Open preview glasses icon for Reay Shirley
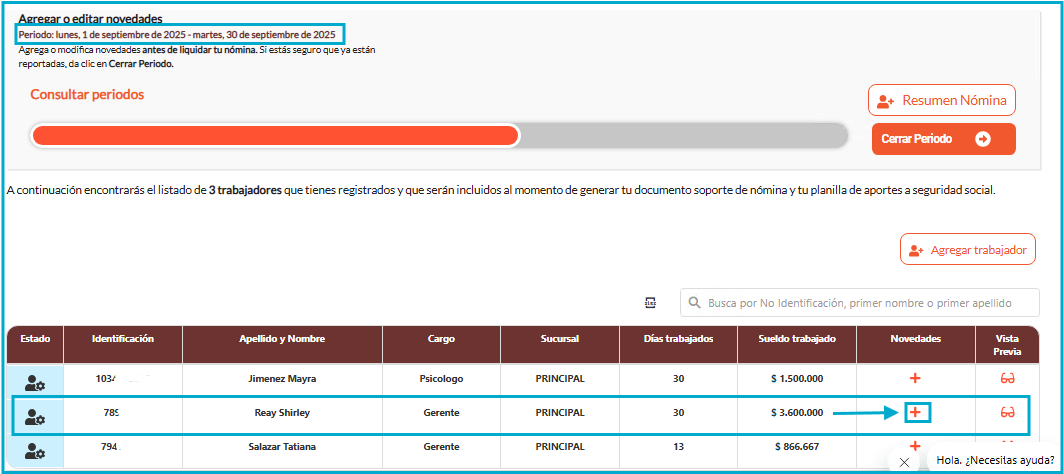1064x474 pixels. [x=1008, y=412]
